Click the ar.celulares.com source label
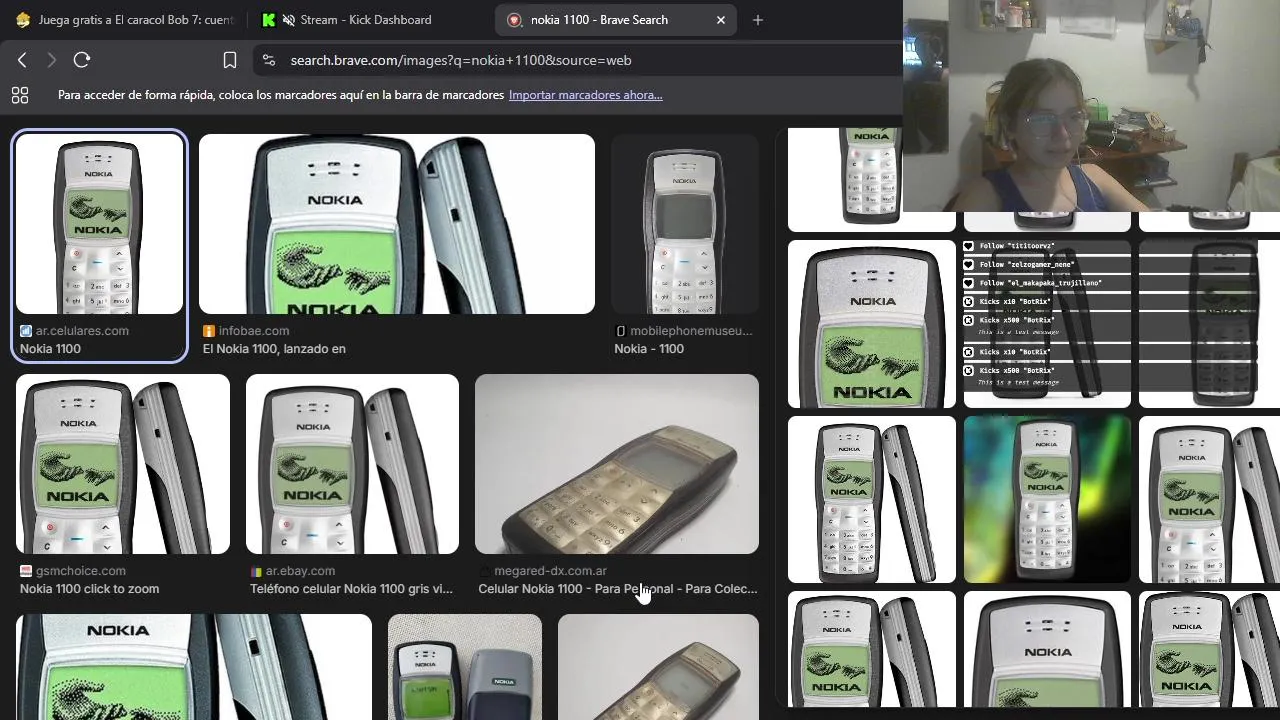Viewport: 1280px width, 720px height. (82, 331)
